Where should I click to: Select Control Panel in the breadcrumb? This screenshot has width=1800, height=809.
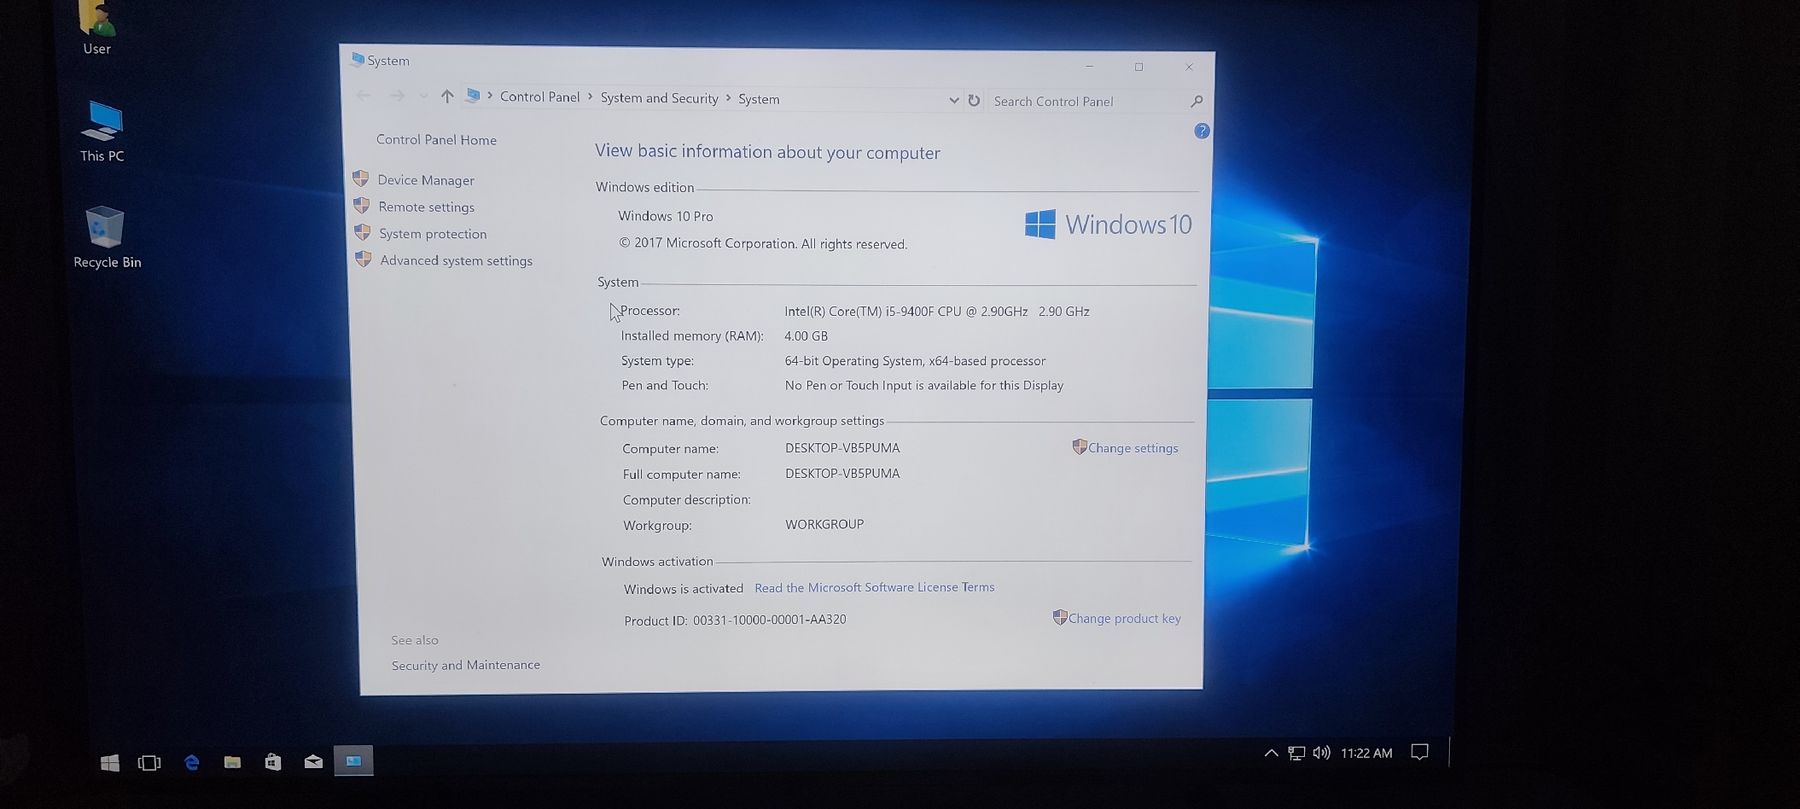540,97
